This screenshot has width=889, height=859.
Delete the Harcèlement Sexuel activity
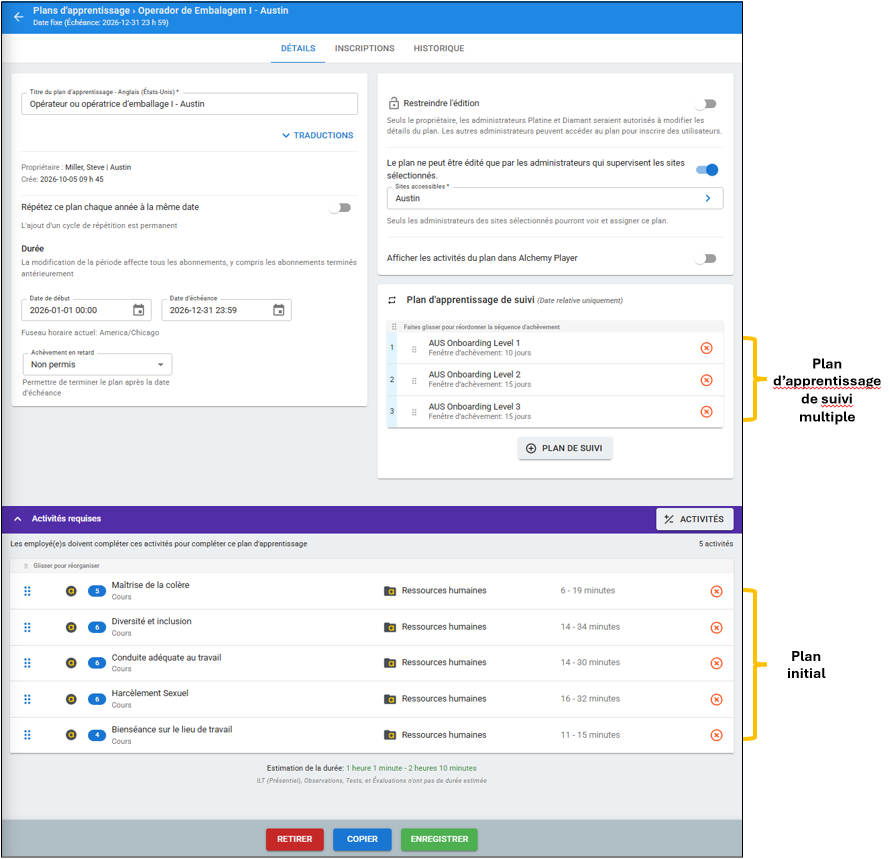pos(717,699)
